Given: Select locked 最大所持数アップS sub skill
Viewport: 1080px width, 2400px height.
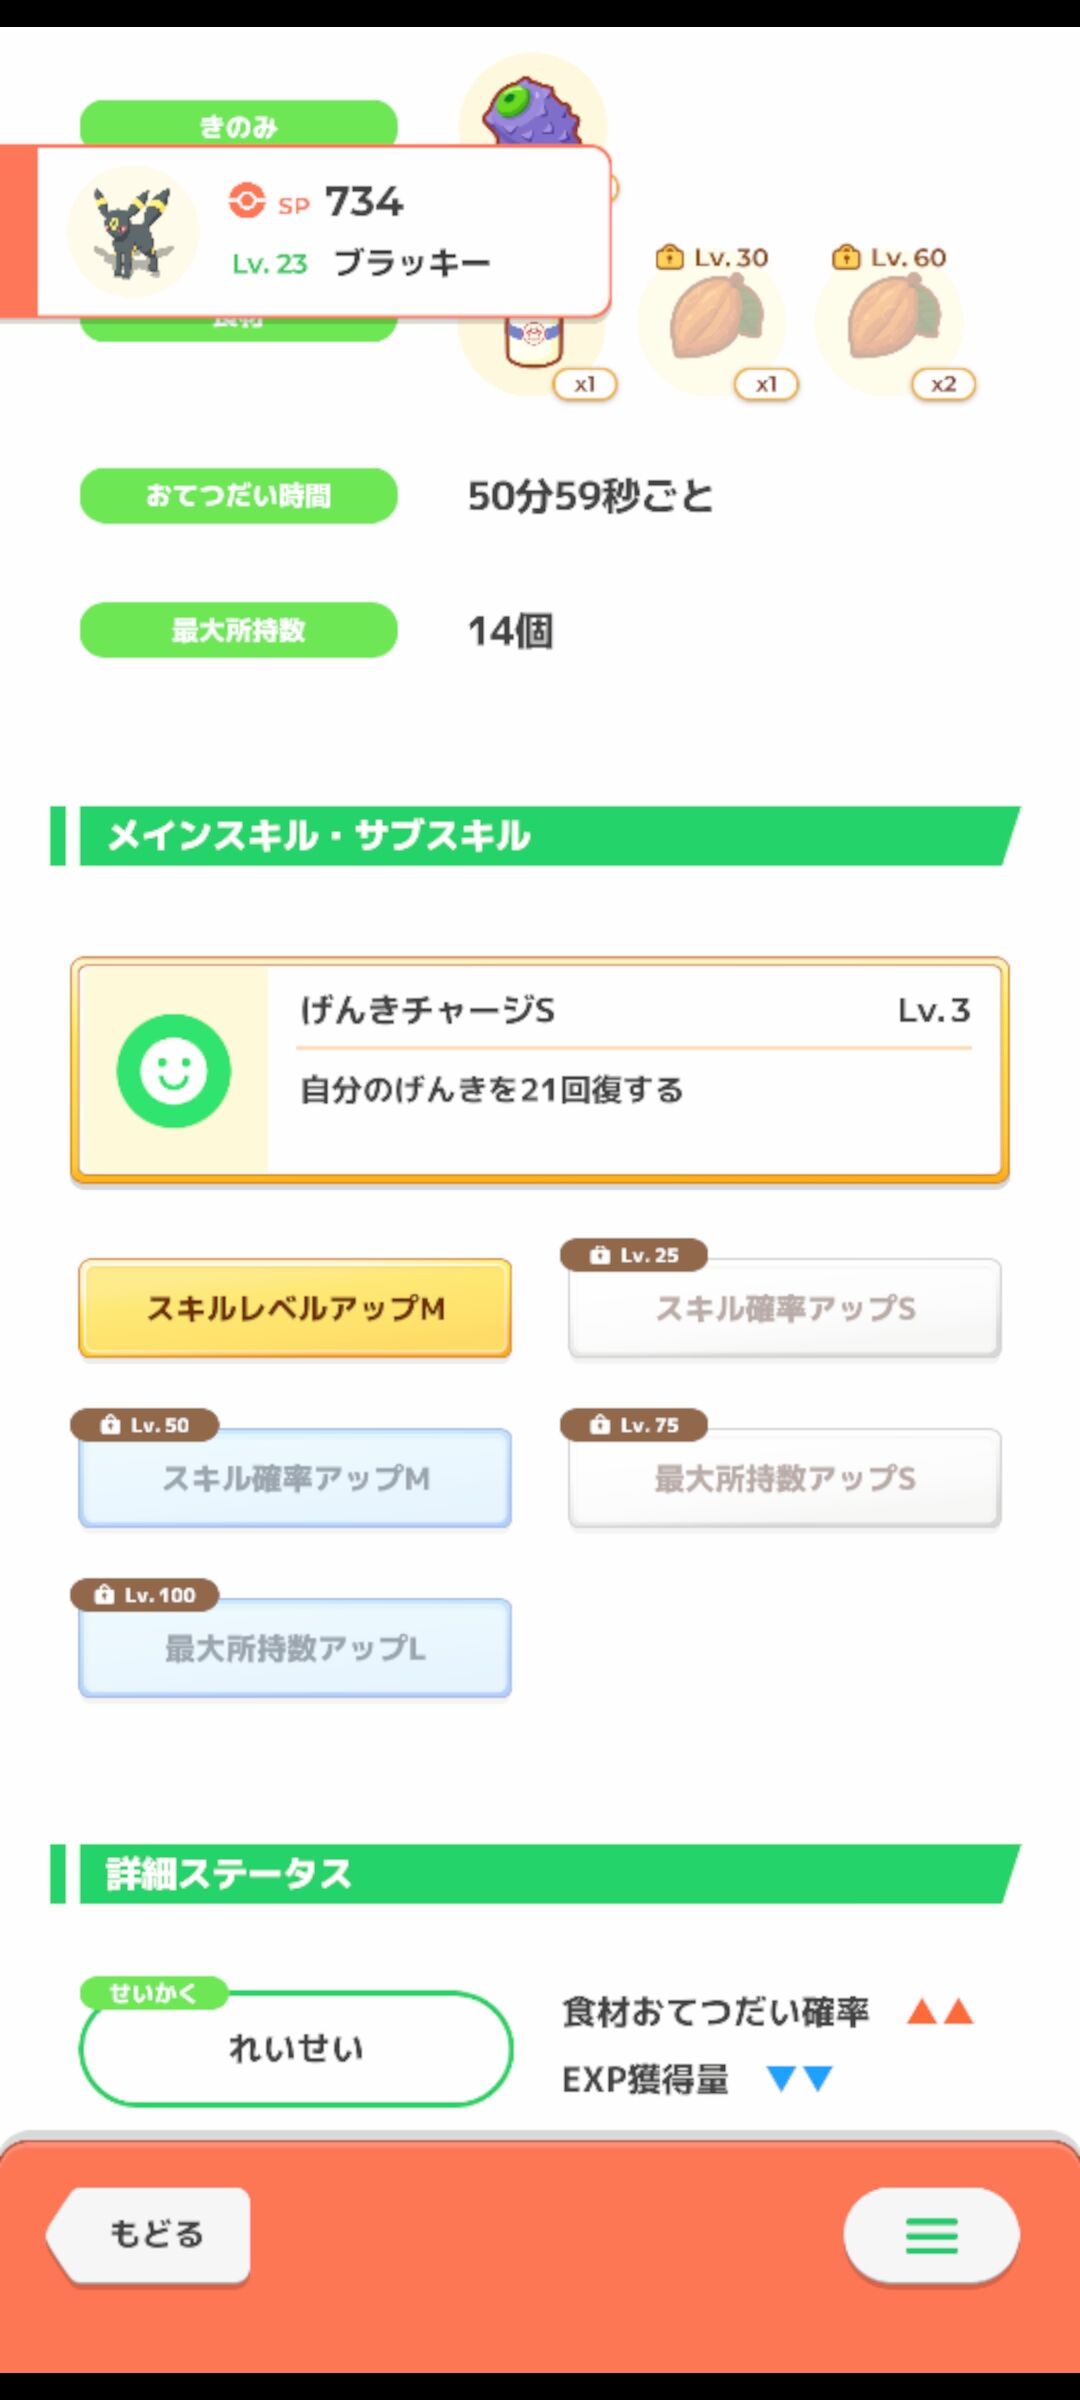Looking at the screenshot, I should point(785,1478).
